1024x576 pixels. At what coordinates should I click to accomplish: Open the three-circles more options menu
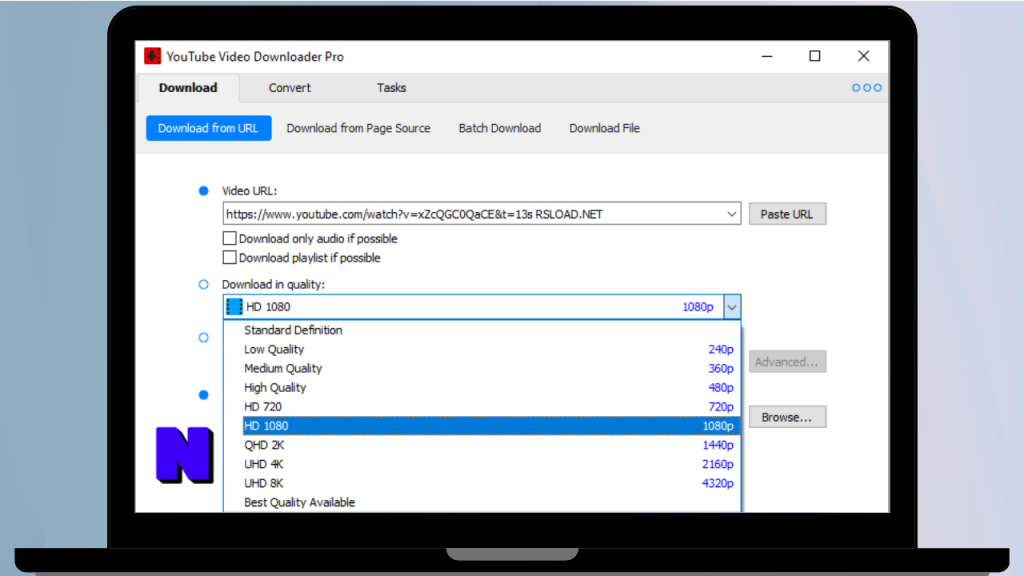(867, 88)
